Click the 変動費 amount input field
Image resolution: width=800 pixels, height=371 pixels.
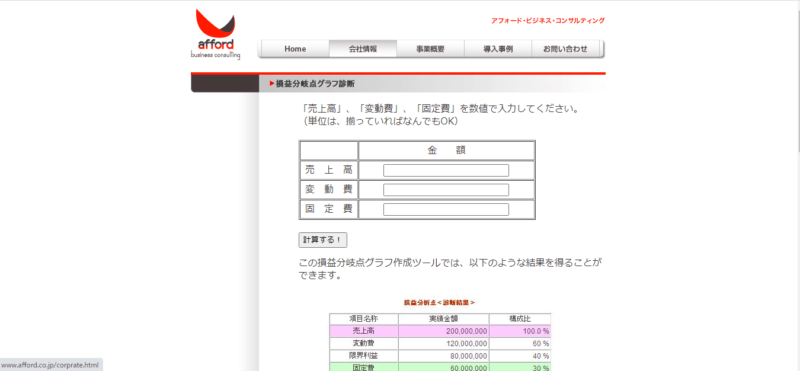(446, 190)
